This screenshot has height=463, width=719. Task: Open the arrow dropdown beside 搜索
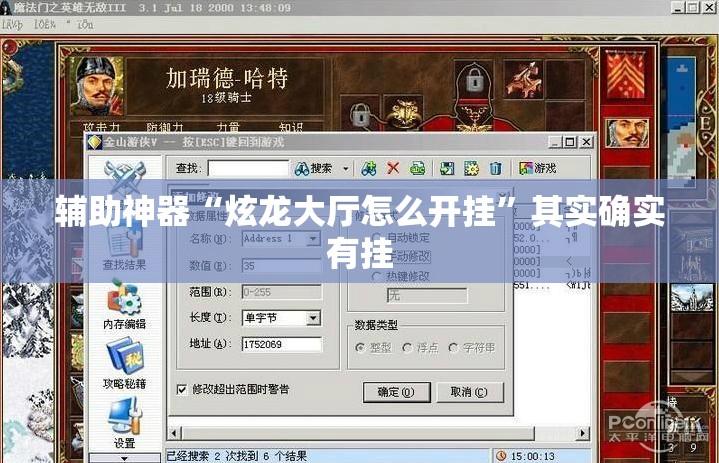(x=346, y=169)
